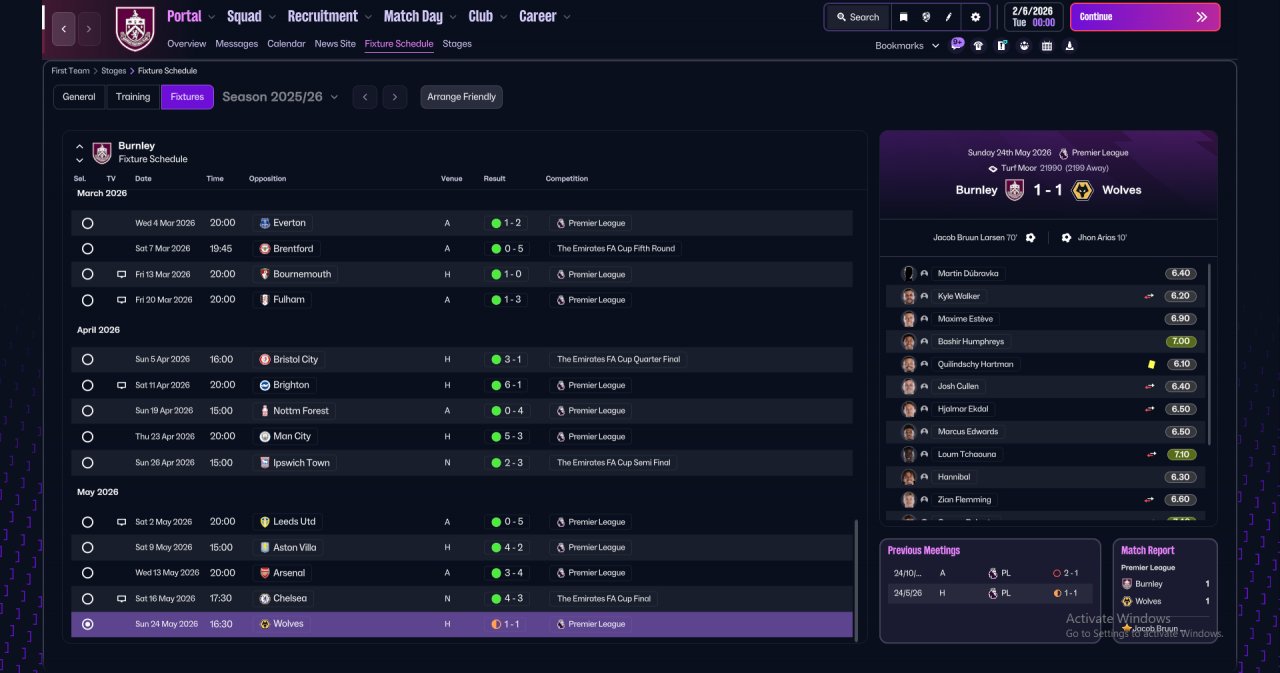Click the squad group icon in bookmarks bar

coord(1024,45)
